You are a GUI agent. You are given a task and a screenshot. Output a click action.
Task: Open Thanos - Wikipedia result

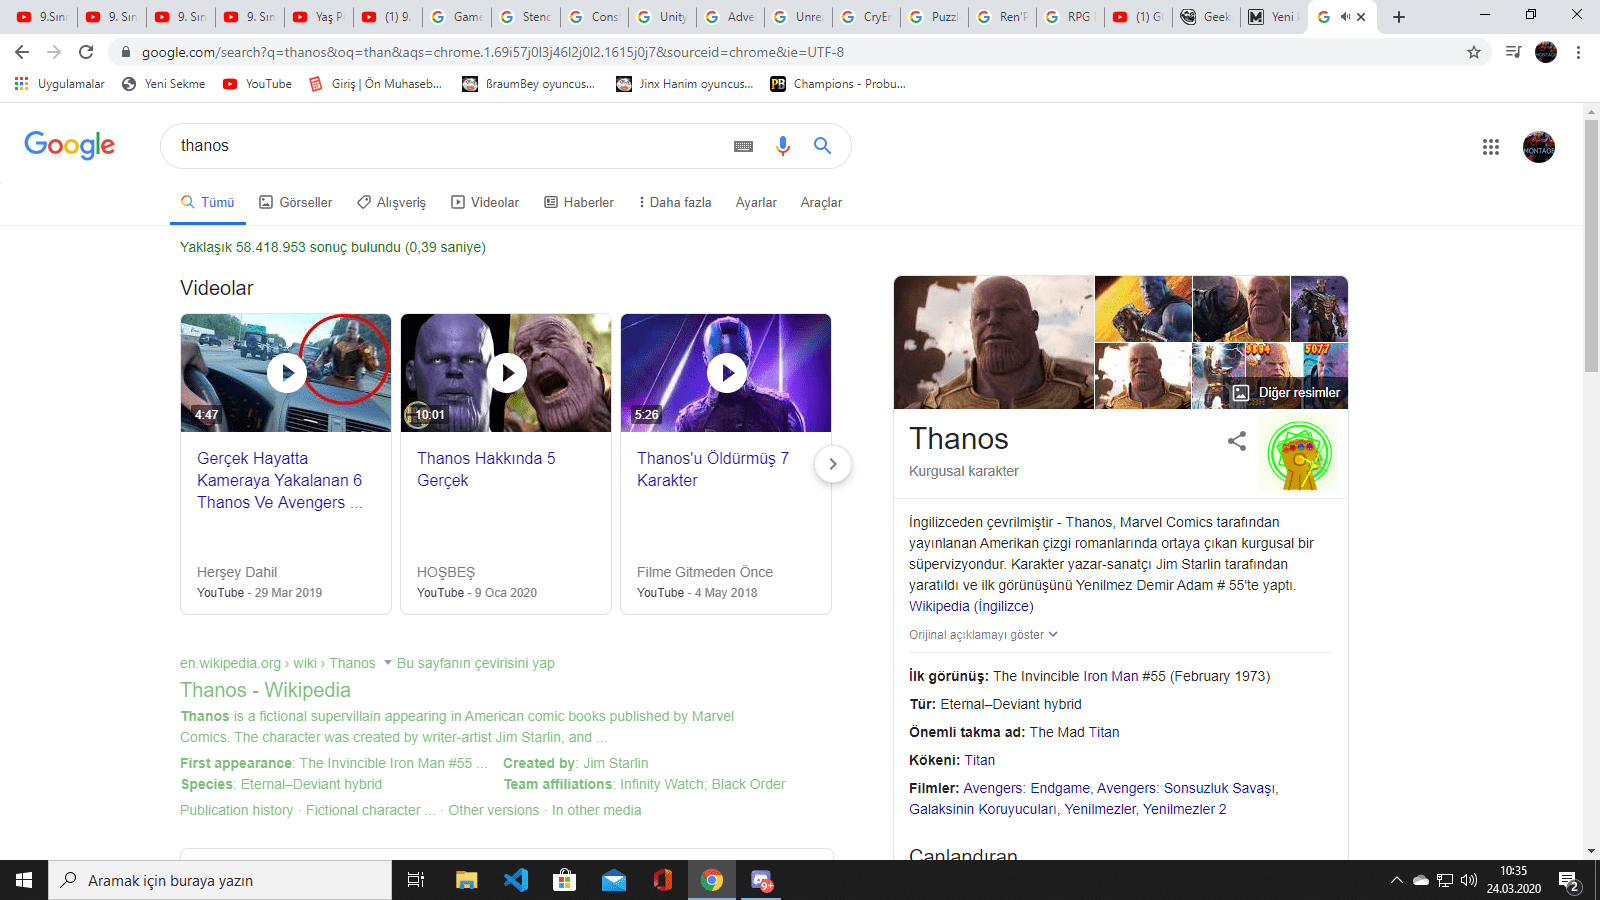[265, 690]
